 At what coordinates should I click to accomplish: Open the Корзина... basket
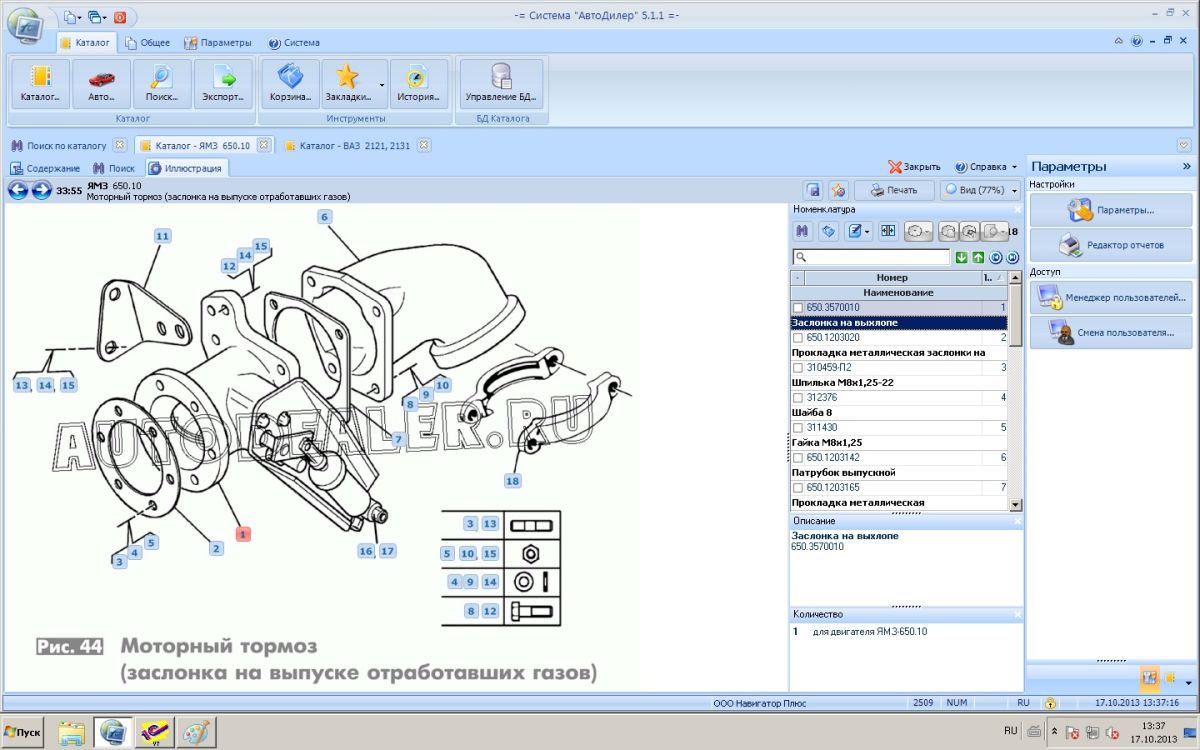[x=290, y=84]
